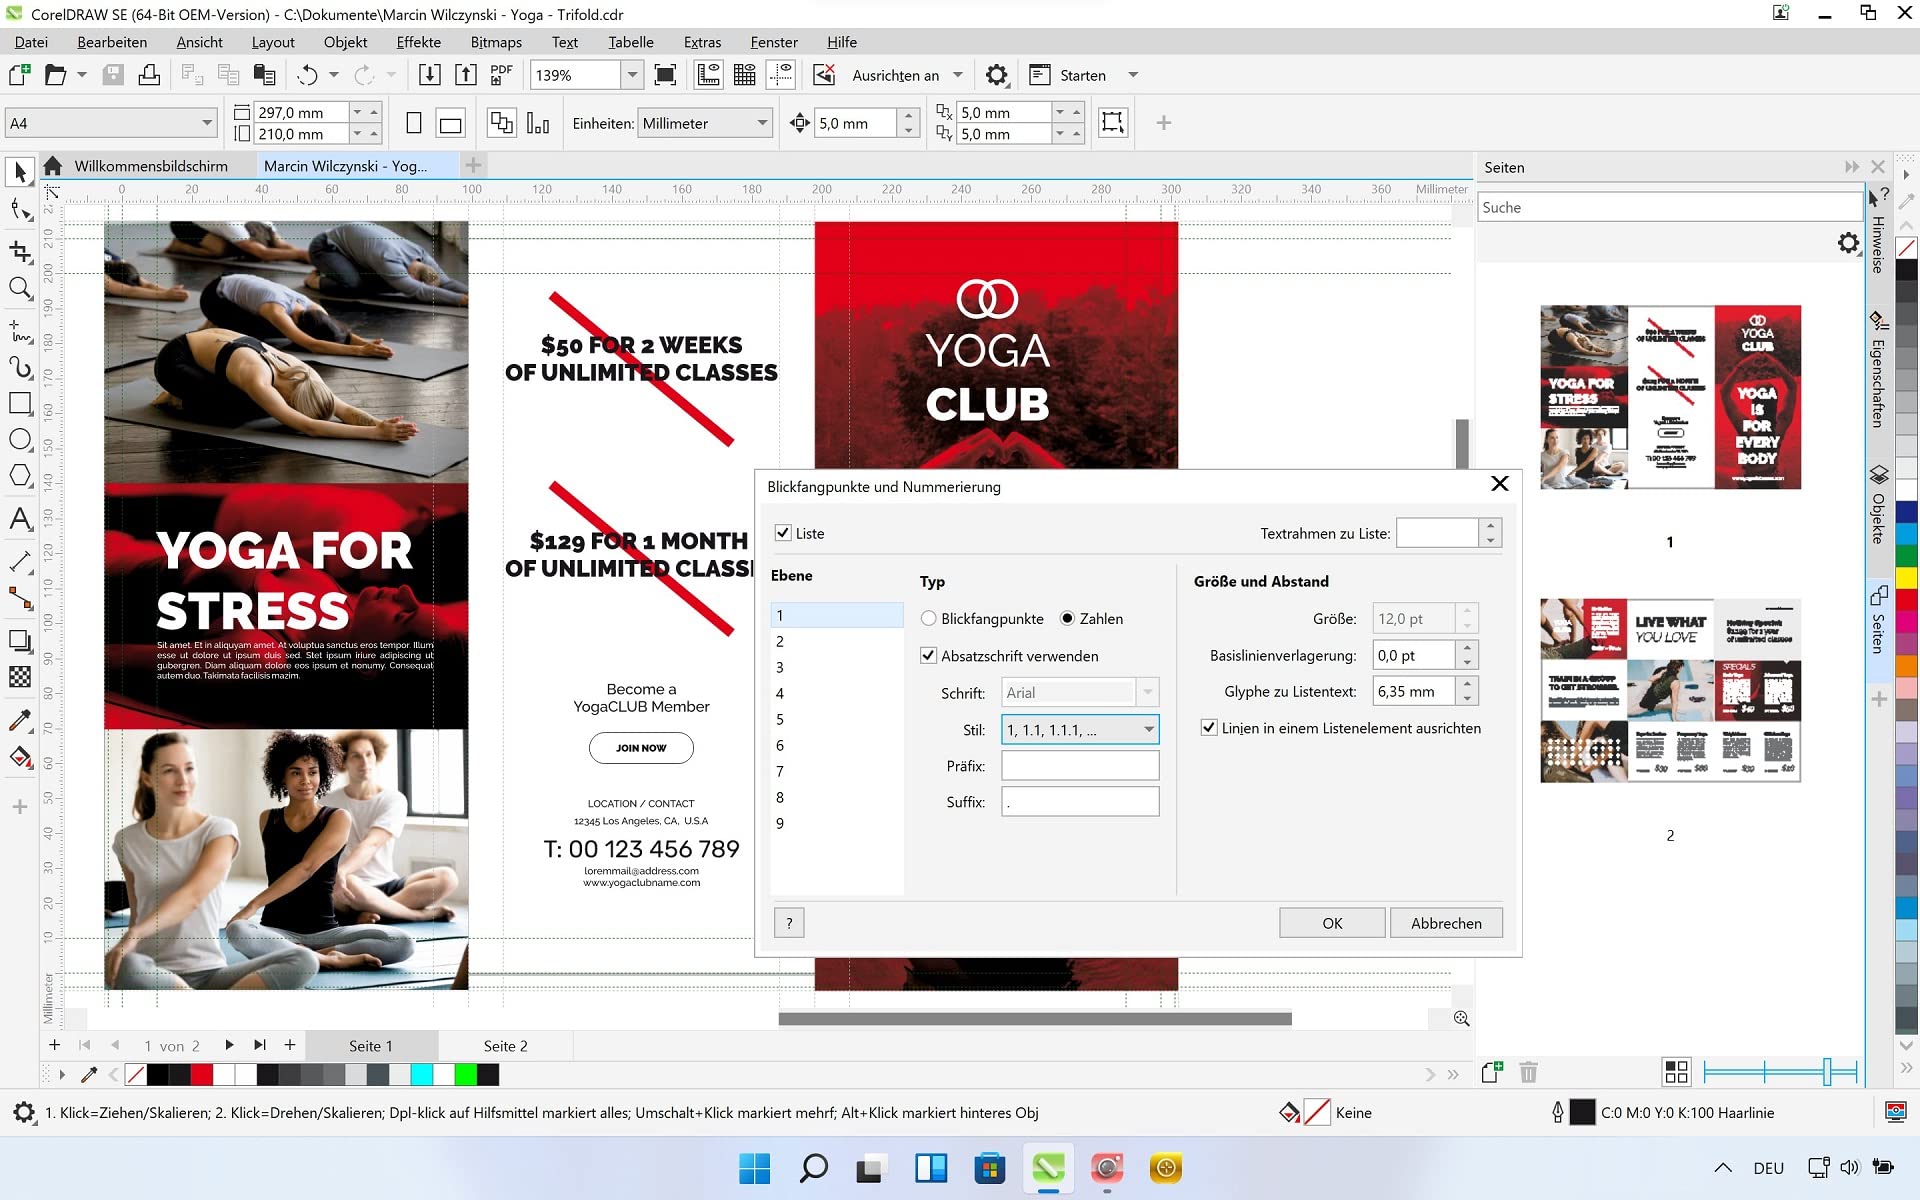Select the Interactive Fill tool
Image resolution: width=1920 pixels, height=1200 pixels.
pyautogui.click(x=20, y=757)
